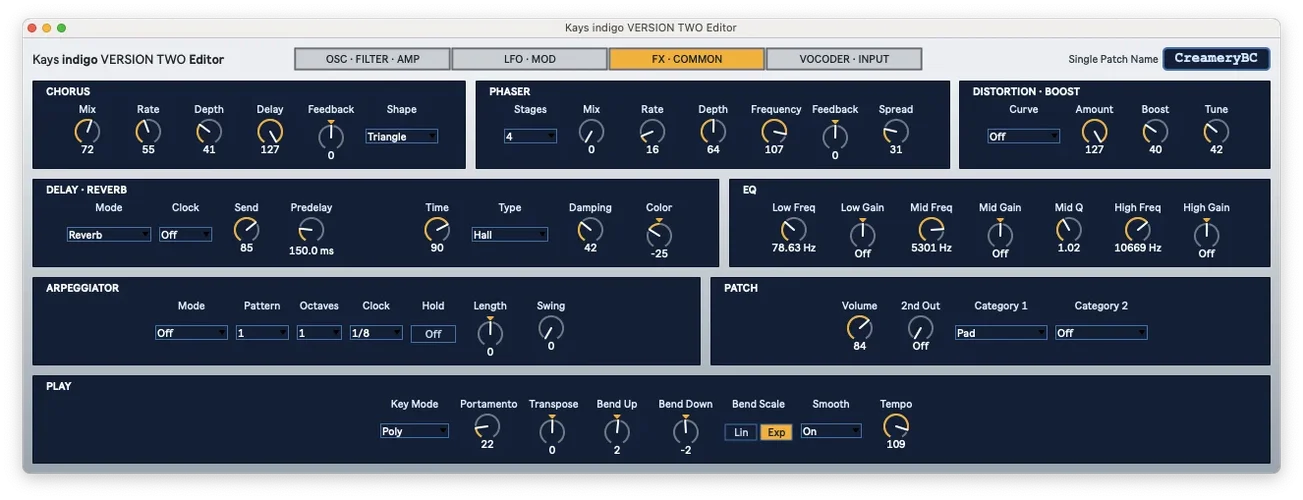The image size is (1303, 500).
Task: Click the Portamento knob
Action: [487, 425]
